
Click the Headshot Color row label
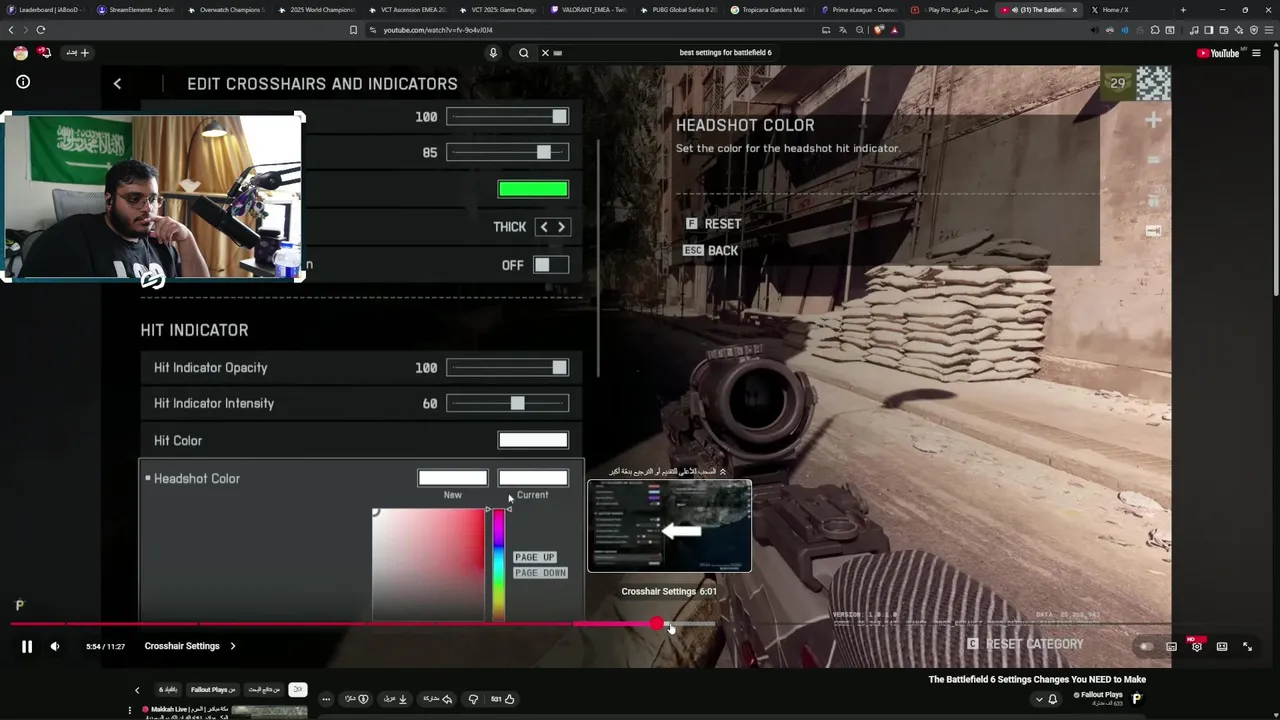coord(197,479)
